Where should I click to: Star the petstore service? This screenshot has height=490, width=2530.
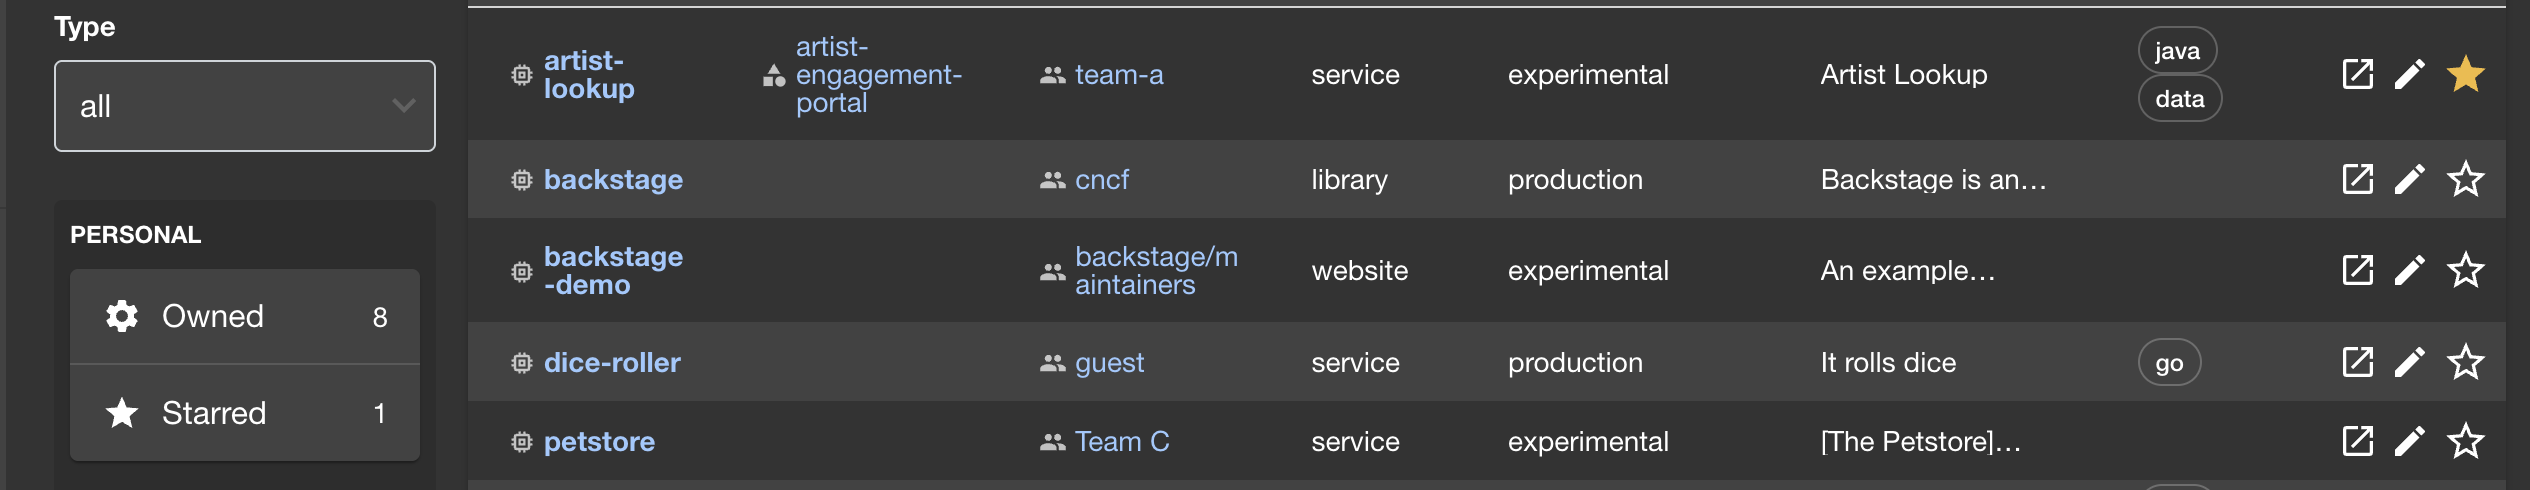2465,441
